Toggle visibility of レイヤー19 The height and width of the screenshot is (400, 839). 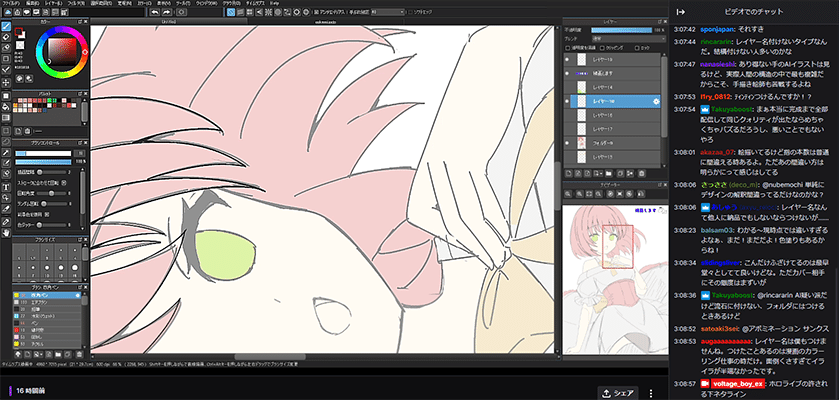point(567,59)
